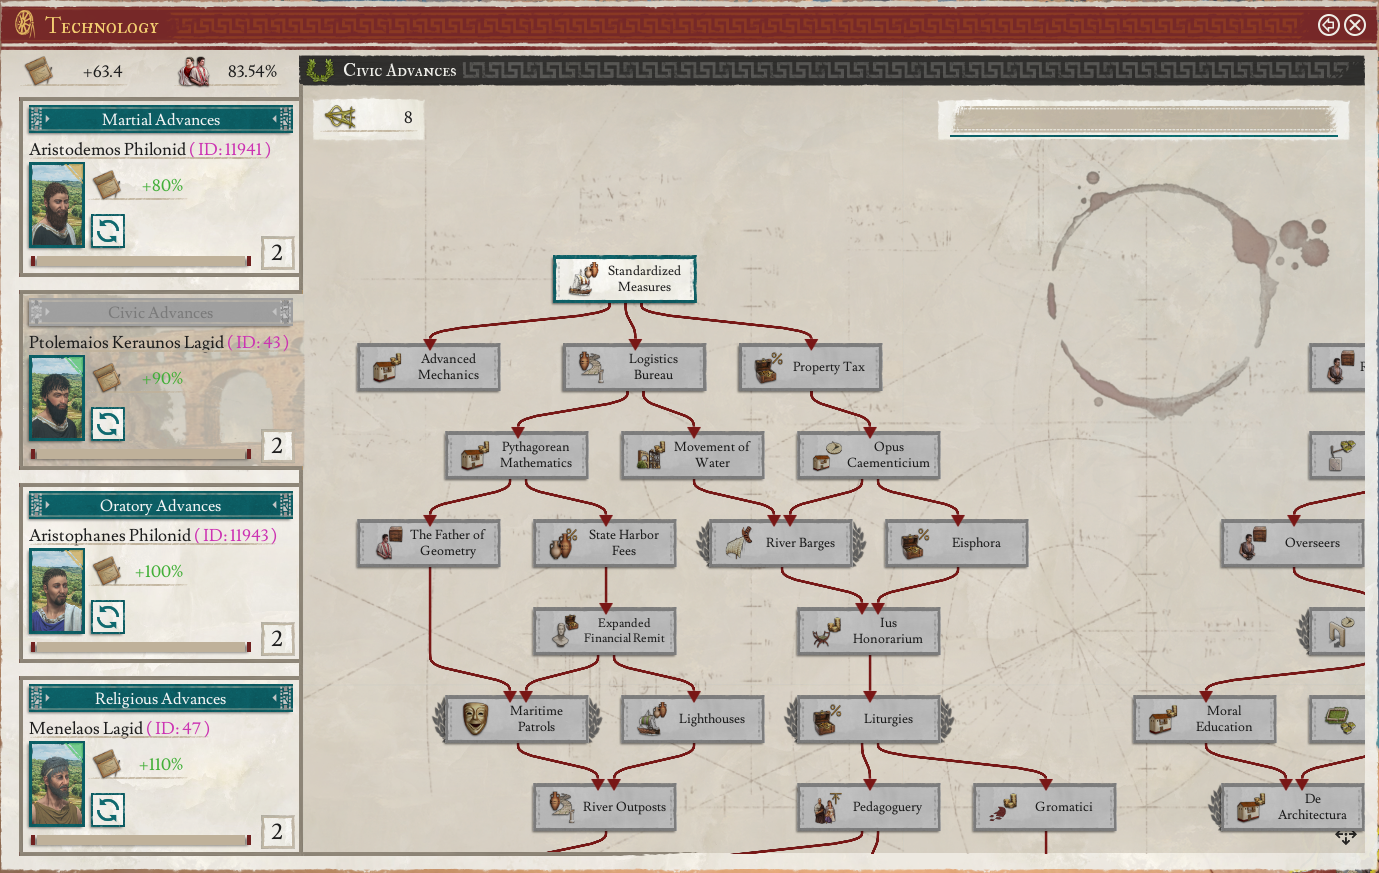Screen dimensions: 1379x873
Task: Click the Religious Advances level 2 box
Action: click(277, 831)
